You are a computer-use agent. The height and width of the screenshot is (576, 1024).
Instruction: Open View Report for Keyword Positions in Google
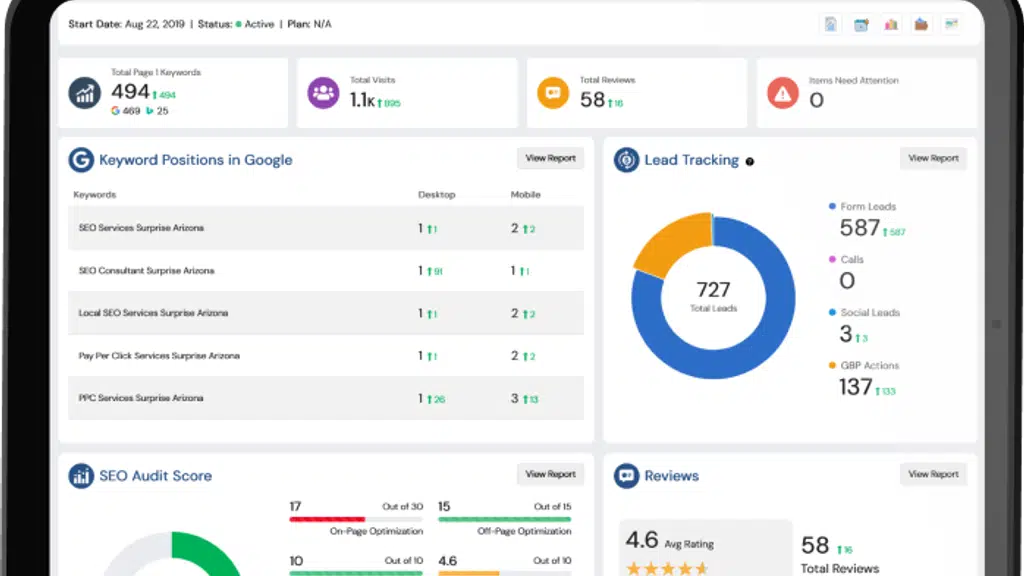551,158
